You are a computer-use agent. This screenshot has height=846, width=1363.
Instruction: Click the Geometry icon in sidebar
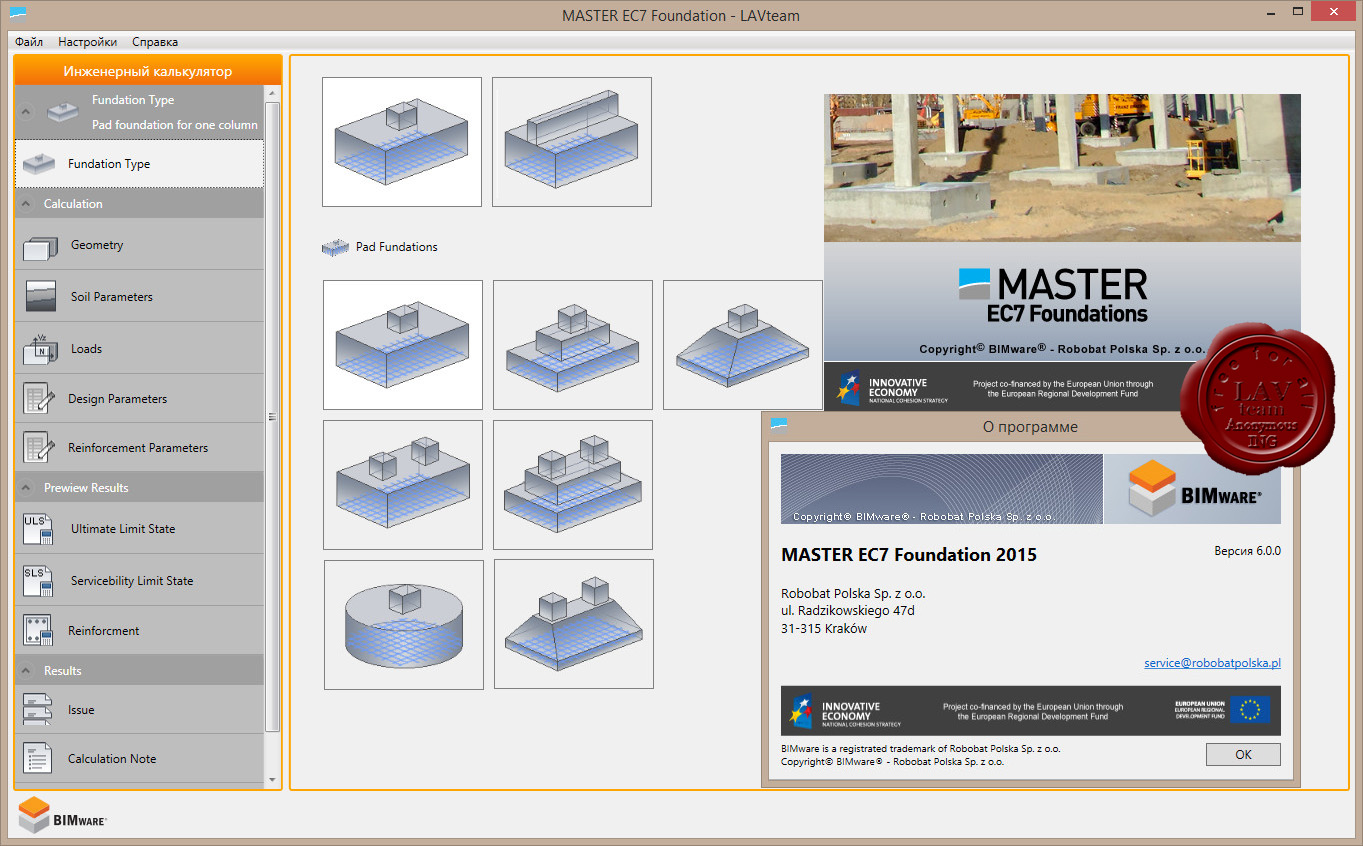(x=41, y=246)
